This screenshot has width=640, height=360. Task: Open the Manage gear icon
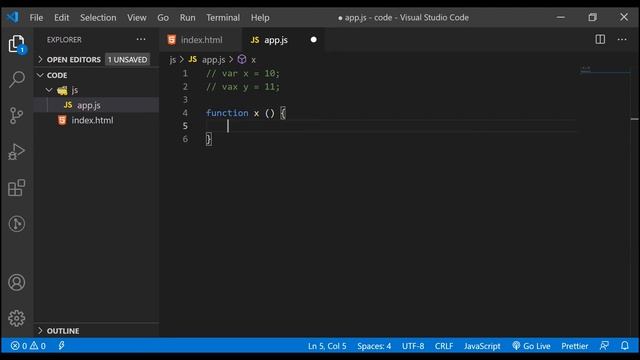tap(17, 318)
